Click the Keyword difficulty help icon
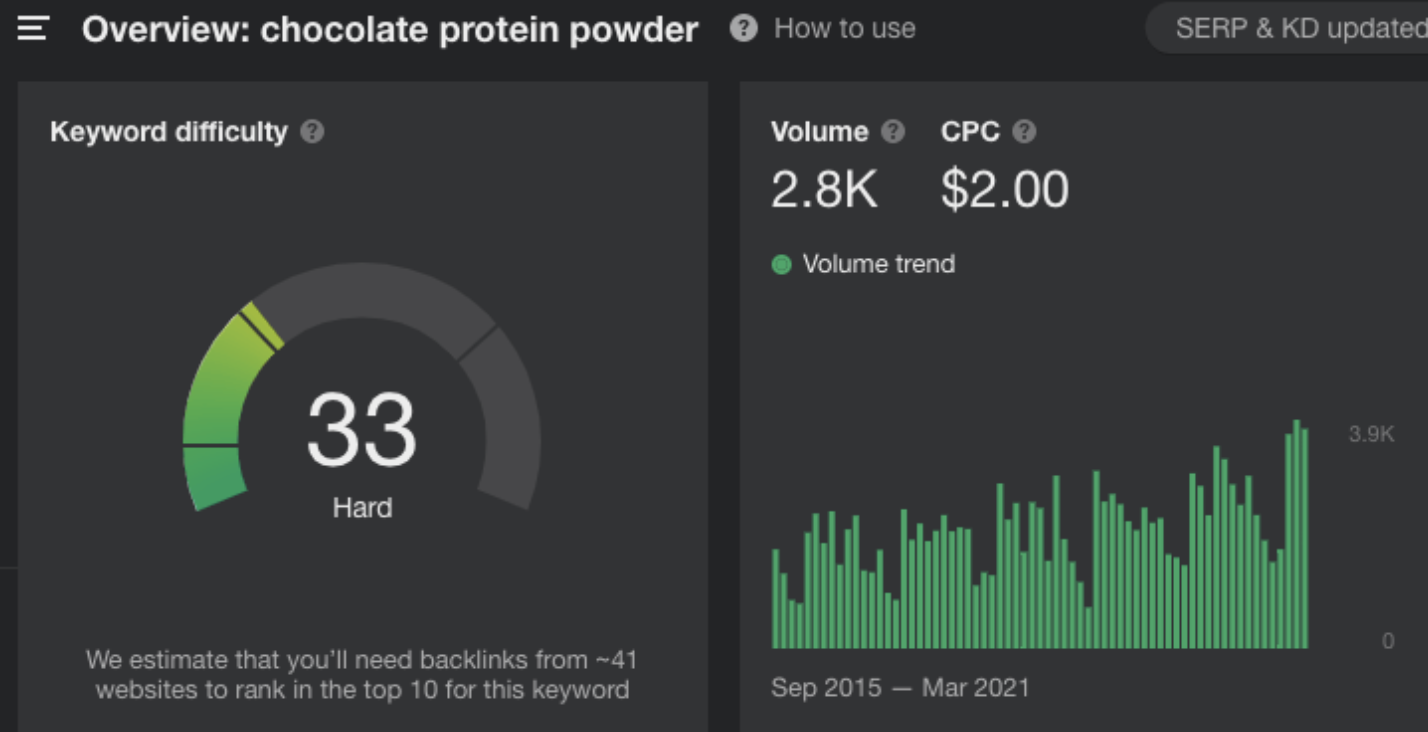Image resolution: width=1428 pixels, height=732 pixels. tap(313, 132)
